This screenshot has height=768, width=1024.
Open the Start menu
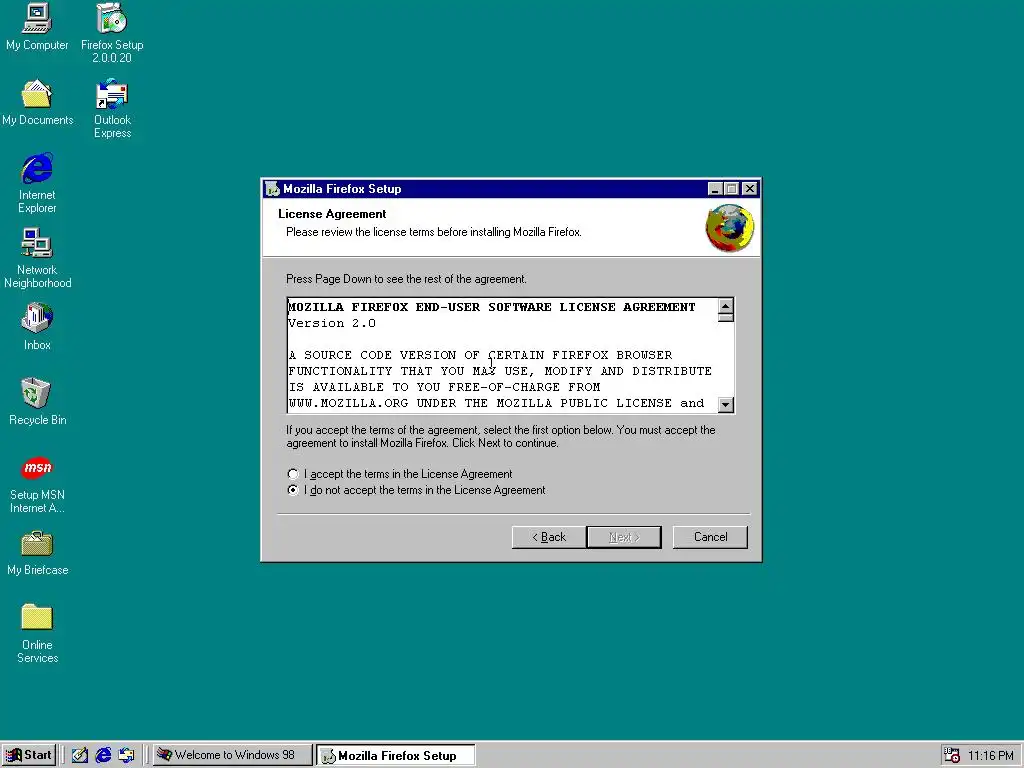click(28, 756)
